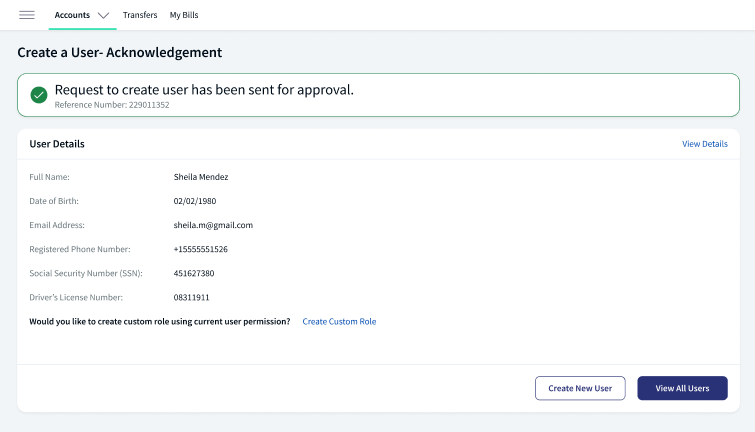Open the View Details link

[x=704, y=144]
